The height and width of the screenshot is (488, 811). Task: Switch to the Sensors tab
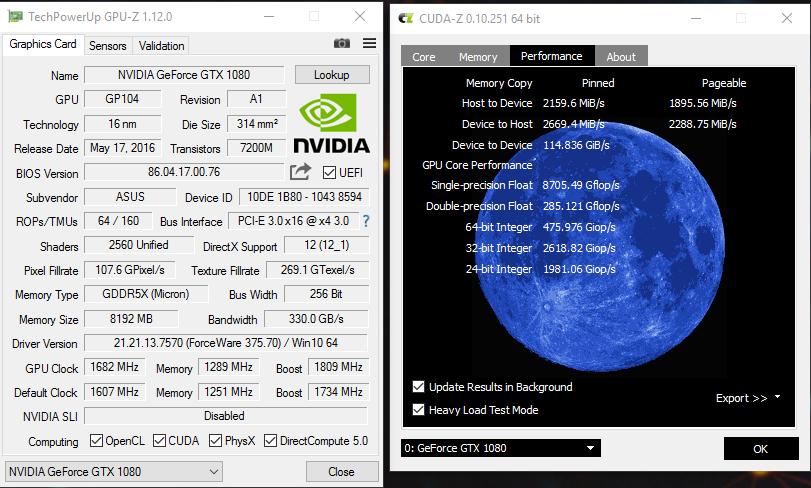[x=108, y=46]
